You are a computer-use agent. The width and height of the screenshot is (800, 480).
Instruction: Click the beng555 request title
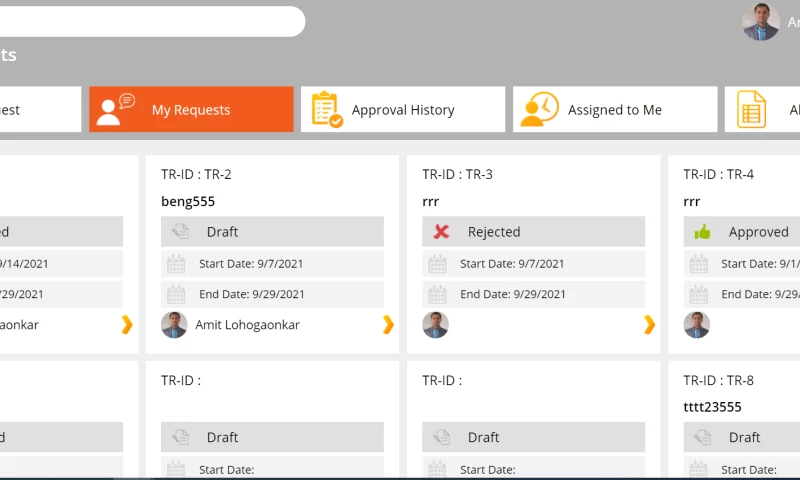[188, 201]
